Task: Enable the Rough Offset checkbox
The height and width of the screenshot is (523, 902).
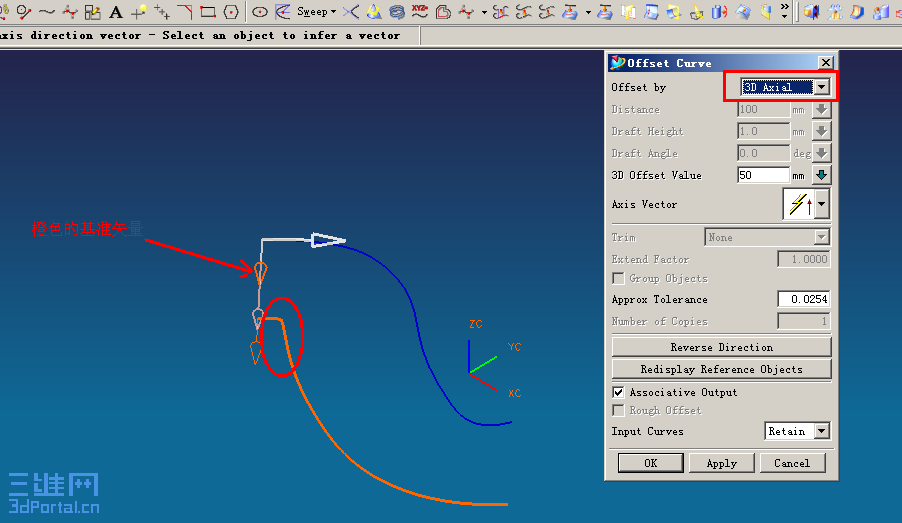Action: pyautogui.click(x=618, y=410)
